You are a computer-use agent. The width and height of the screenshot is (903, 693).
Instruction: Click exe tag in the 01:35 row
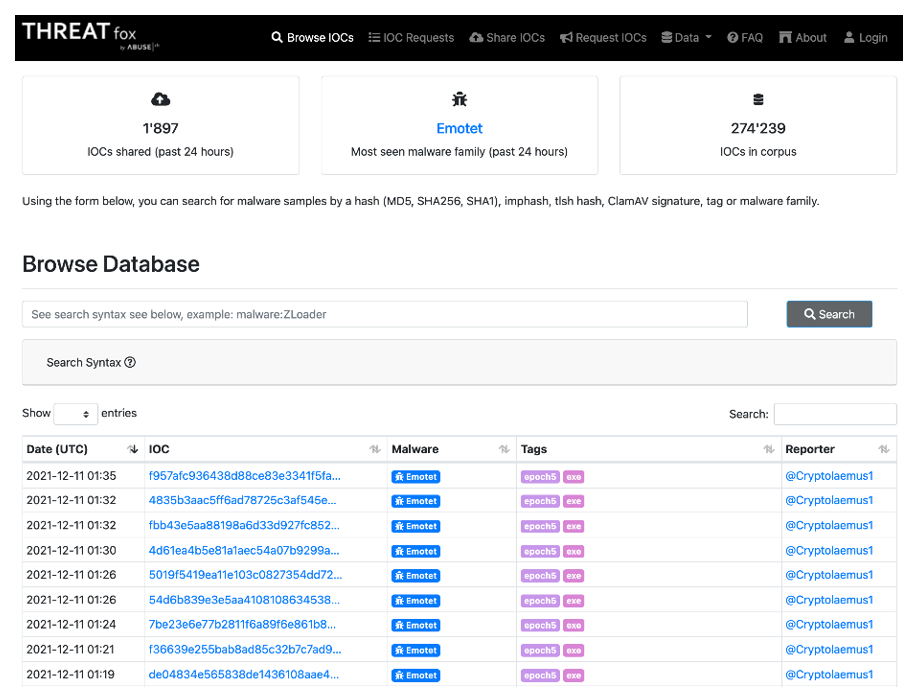pyautogui.click(x=574, y=477)
